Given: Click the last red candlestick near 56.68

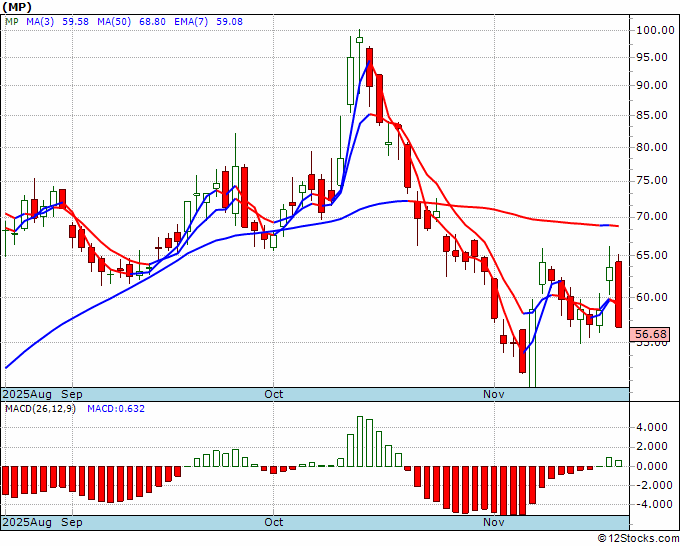Looking at the screenshot, I should pyautogui.click(x=619, y=294).
